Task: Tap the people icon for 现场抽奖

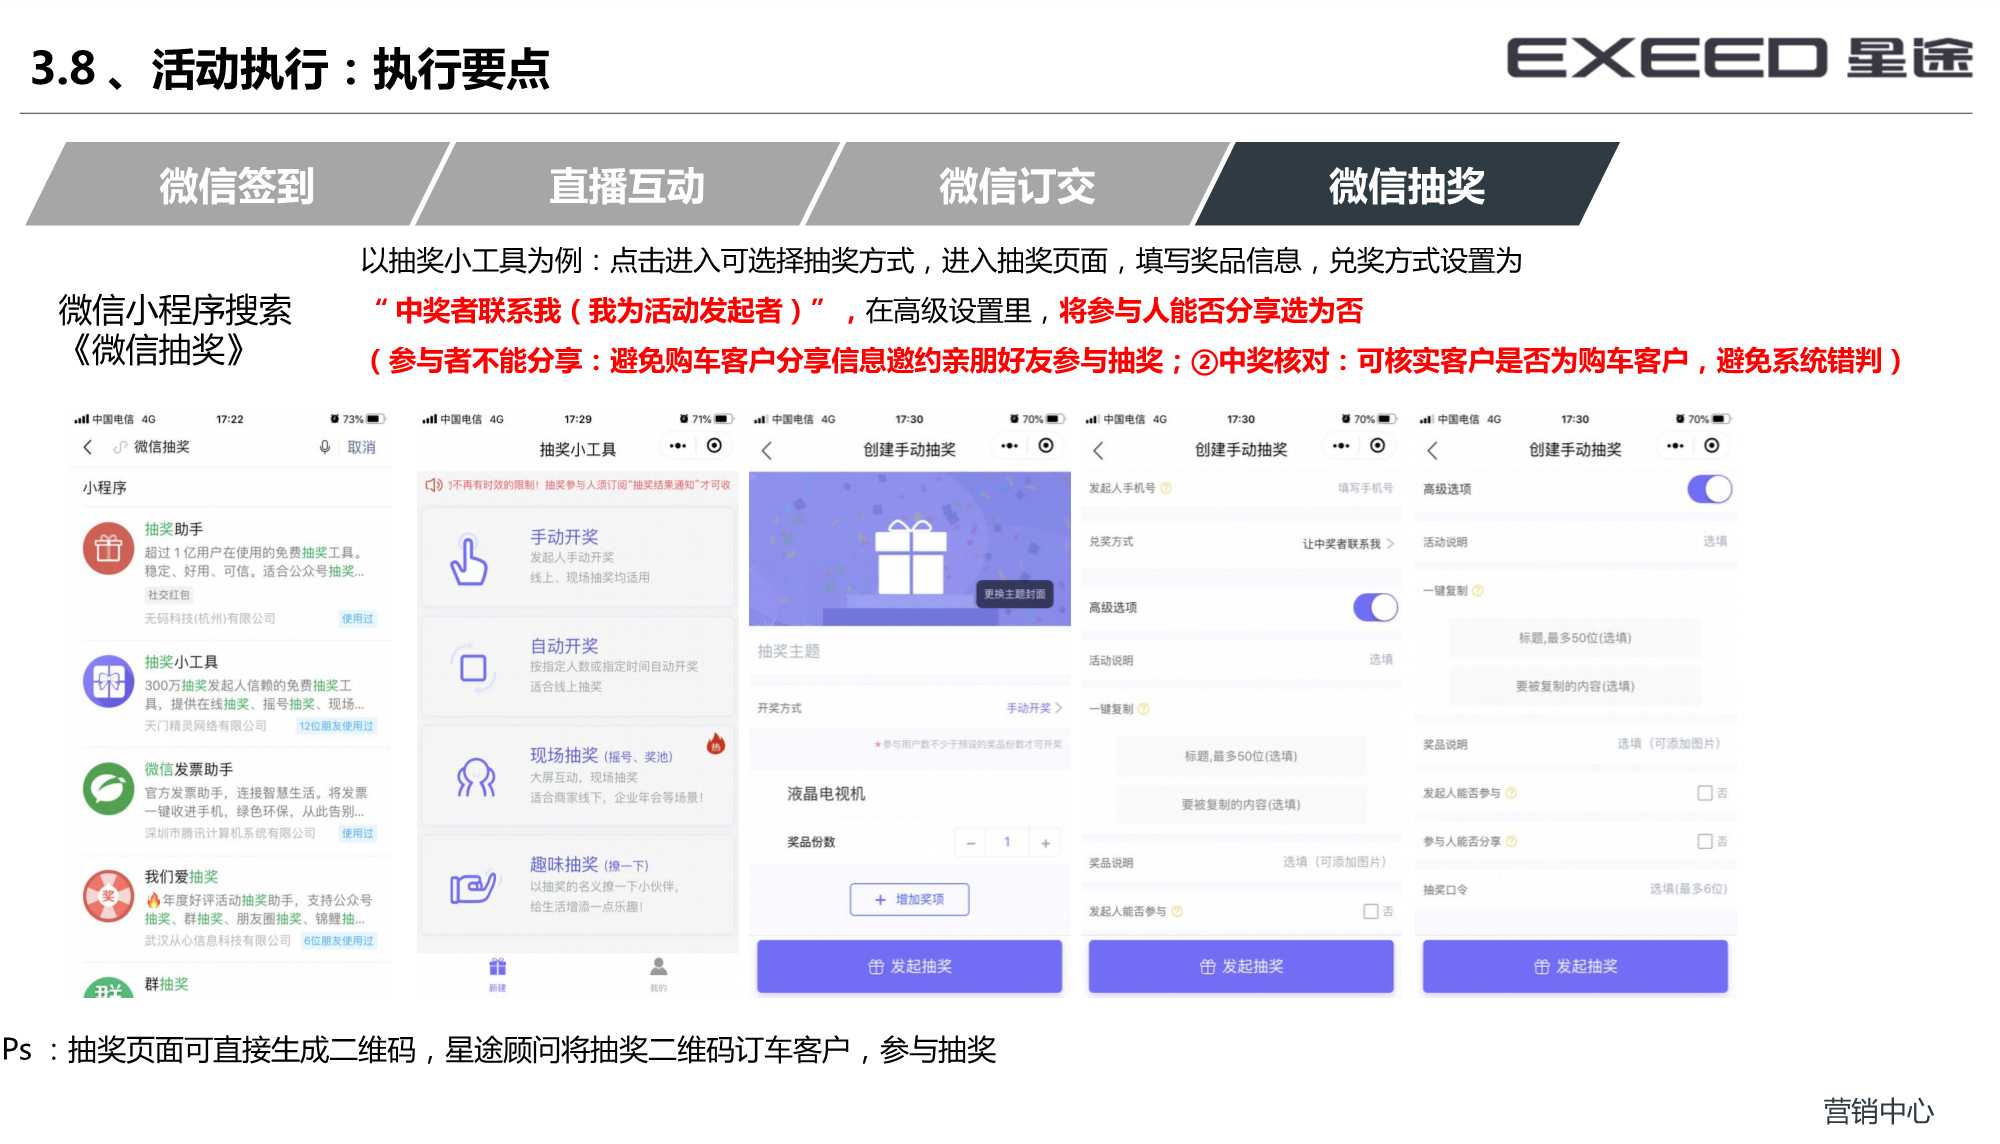Action: point(476,777)
